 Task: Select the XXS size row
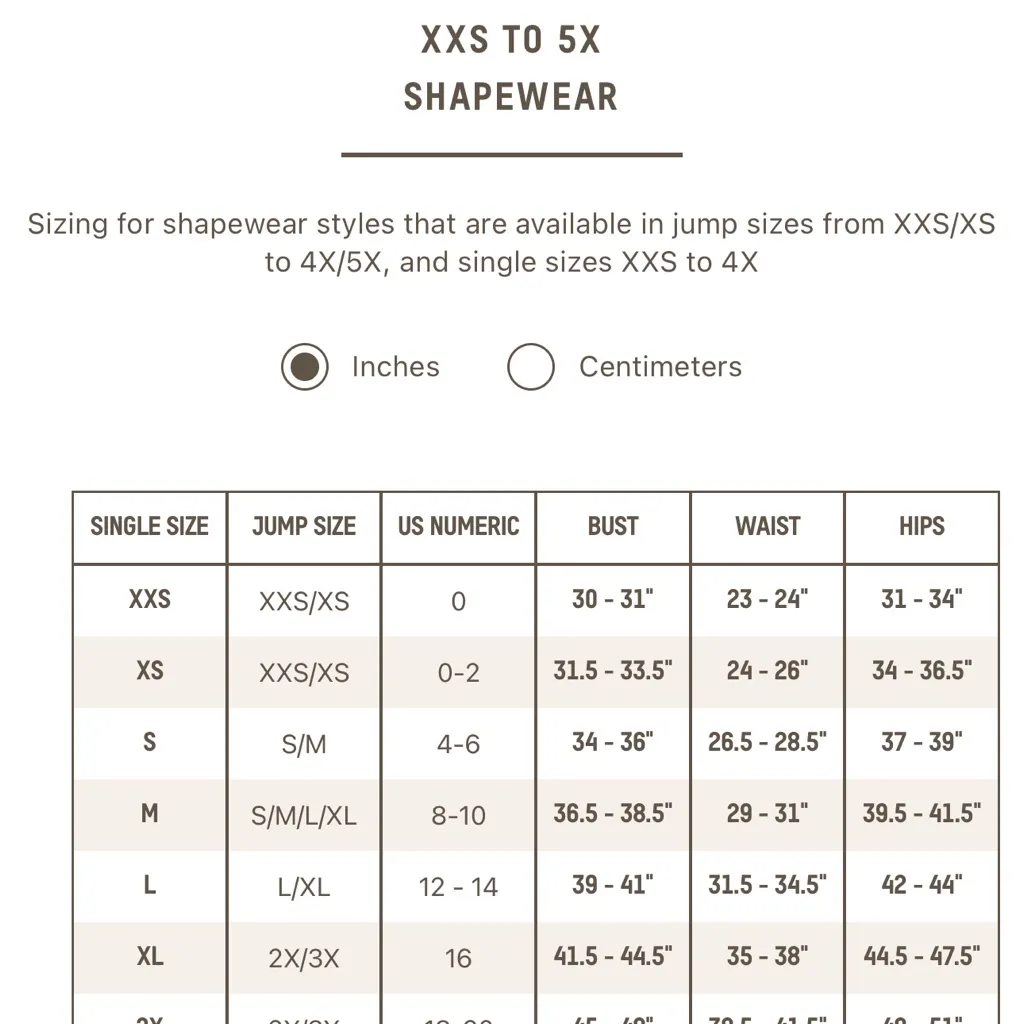(149, 600)
